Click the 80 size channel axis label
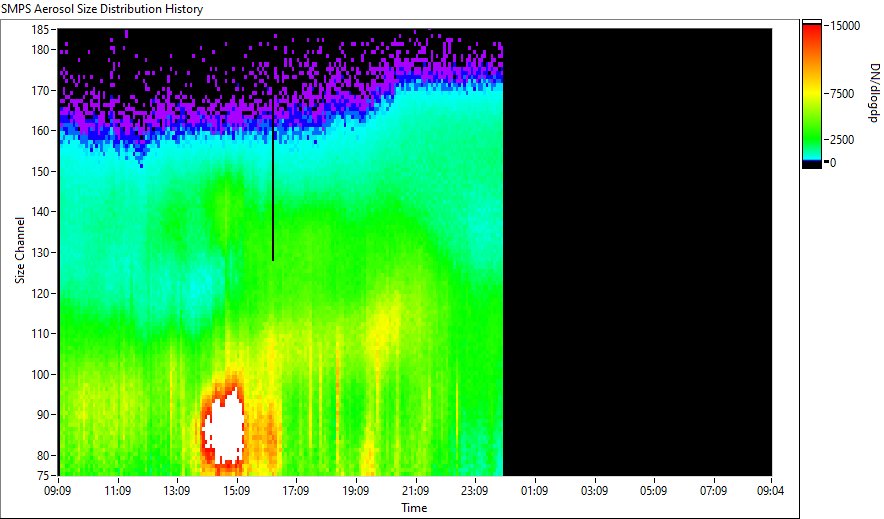The height and width of the screenshot is (519, 884). 43,455
